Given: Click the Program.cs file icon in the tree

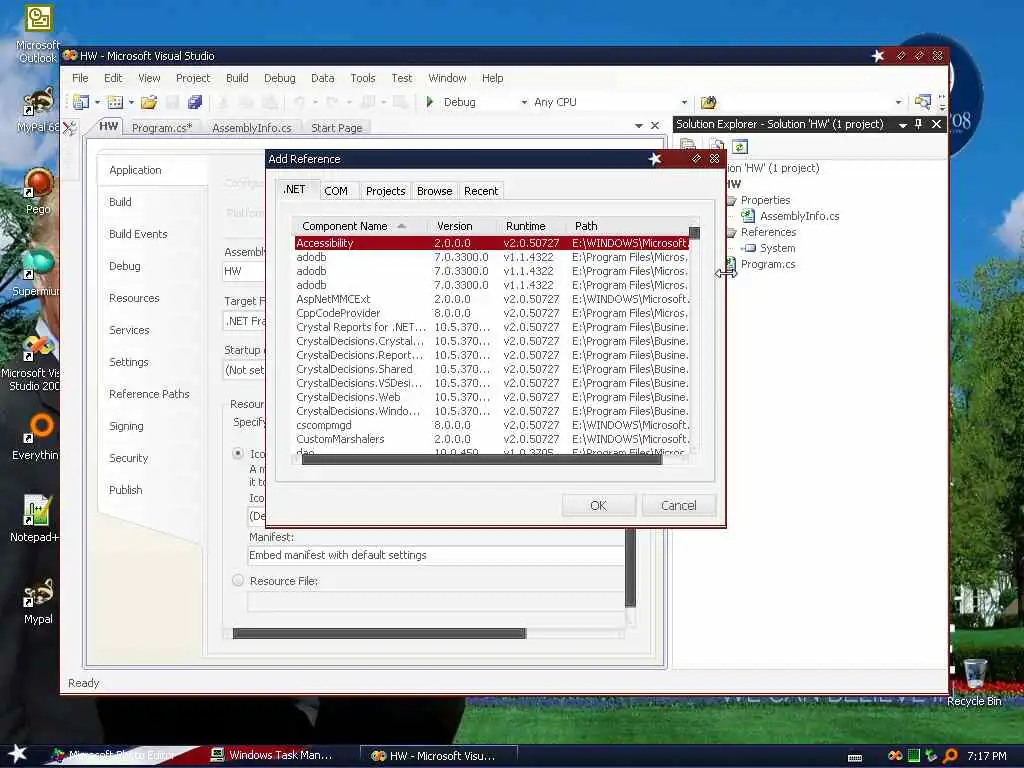Looking at the screenshot, I should coord(730,264).
